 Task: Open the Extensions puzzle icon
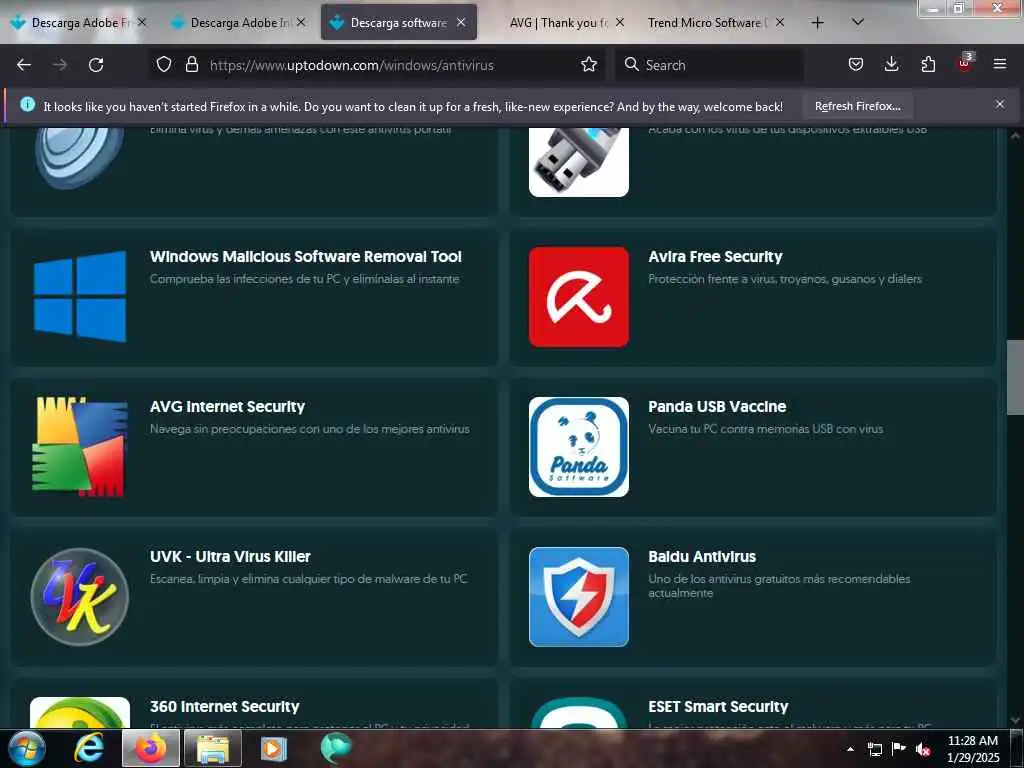[928, 65]
